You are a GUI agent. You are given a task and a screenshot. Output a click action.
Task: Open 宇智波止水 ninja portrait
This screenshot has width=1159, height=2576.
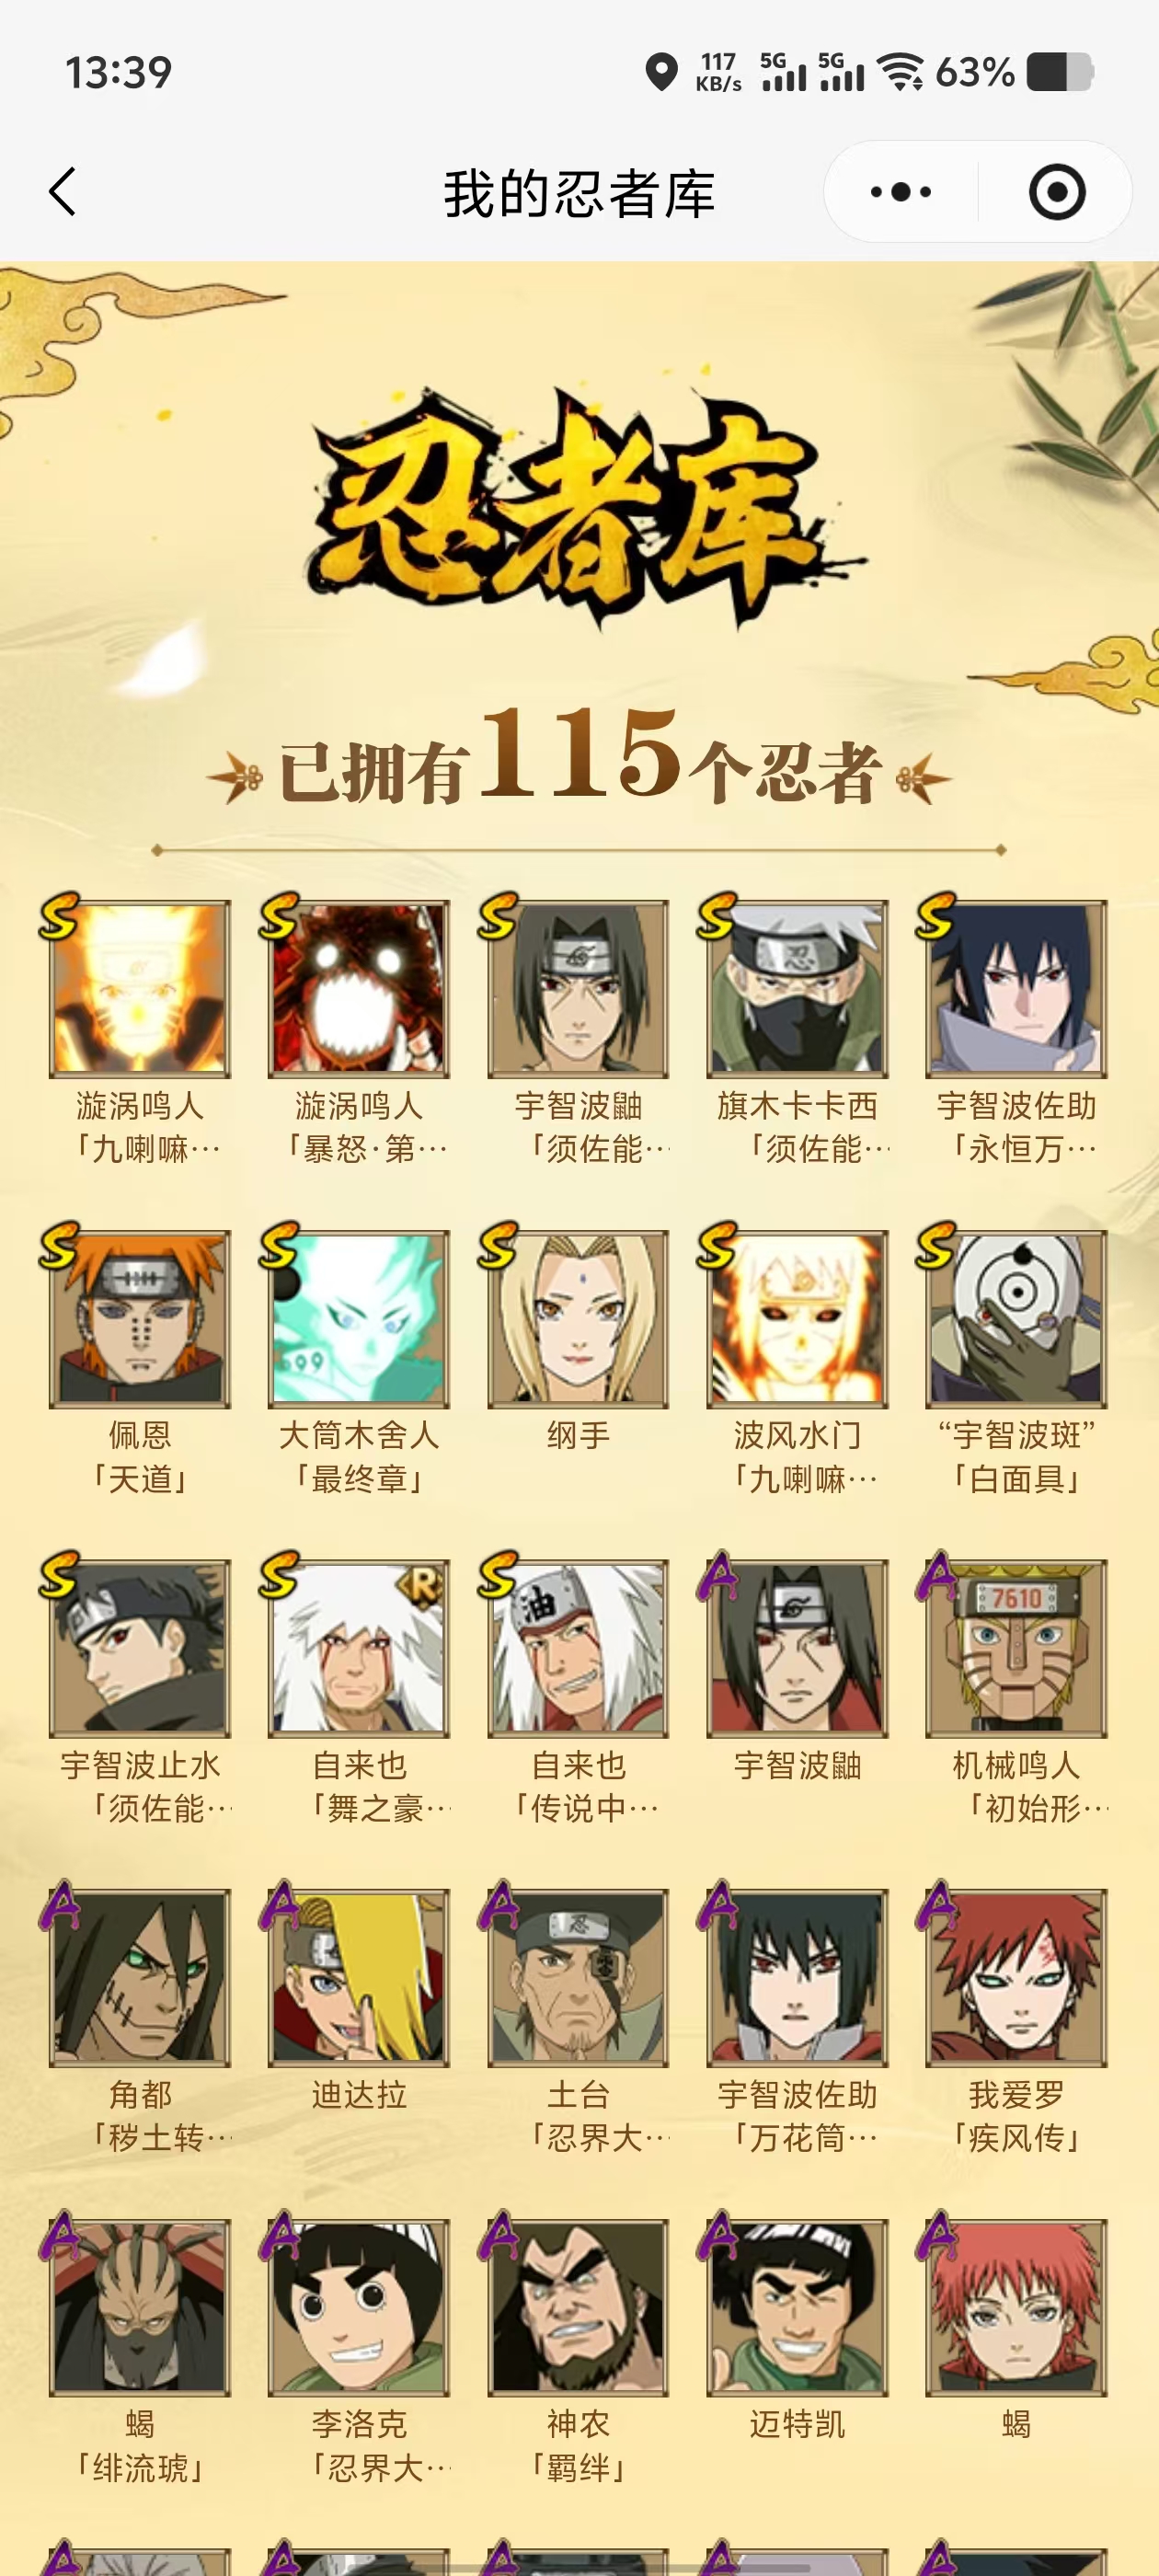pos(140,1648)
